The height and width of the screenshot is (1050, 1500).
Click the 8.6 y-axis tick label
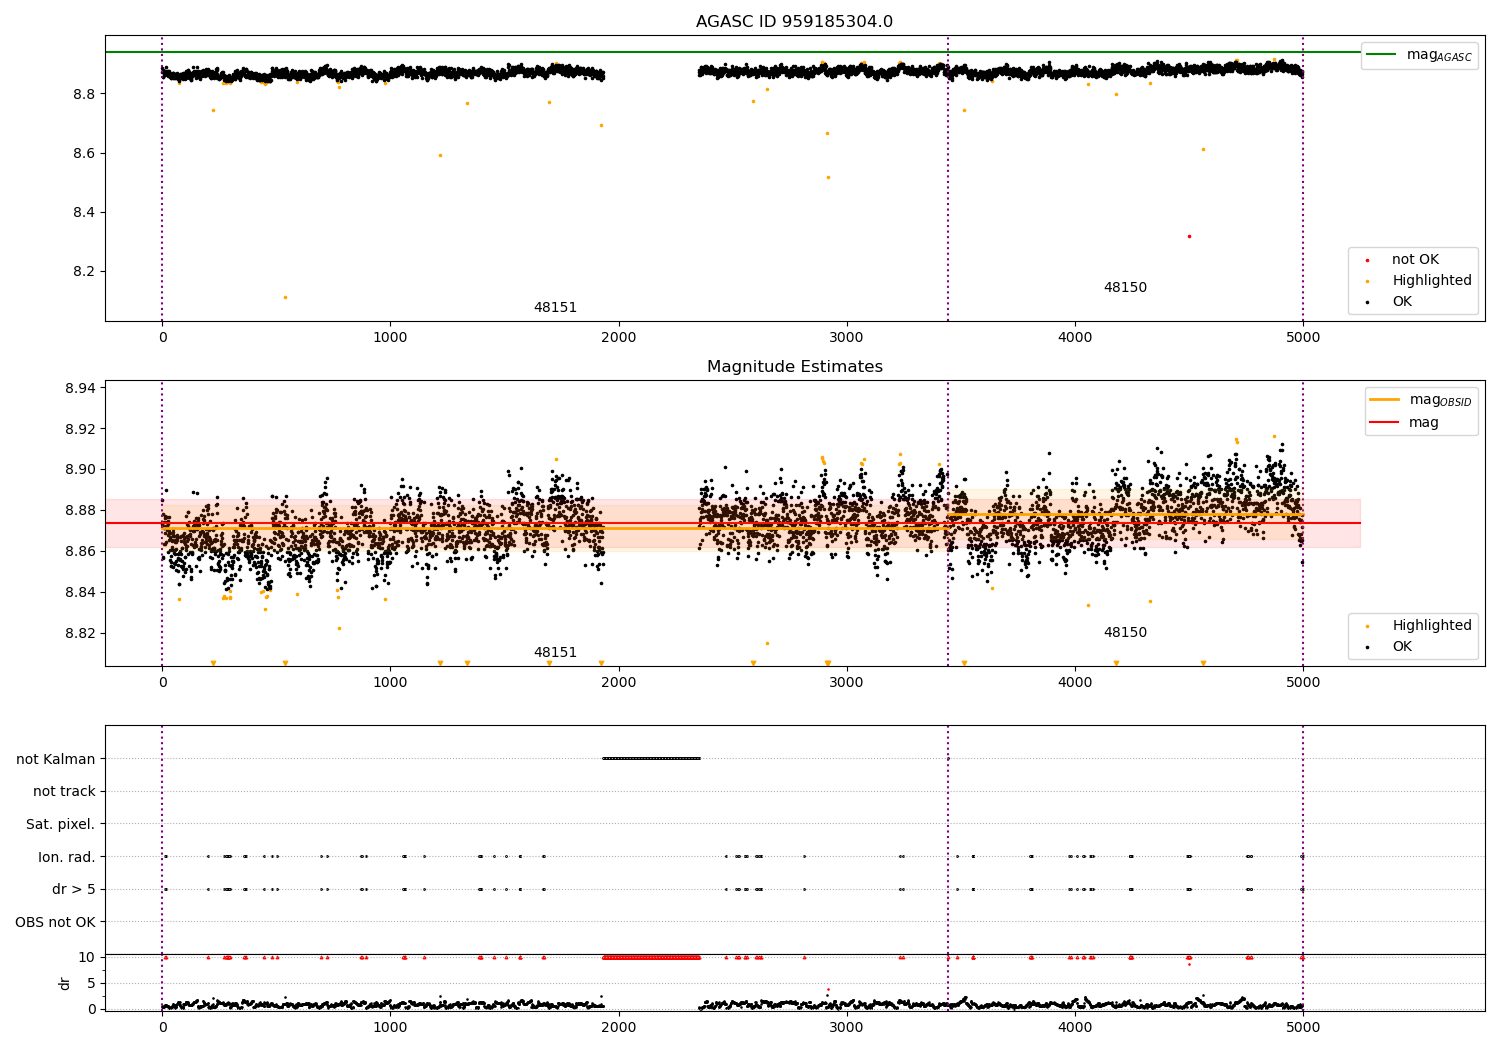click(x=84, y=154)
